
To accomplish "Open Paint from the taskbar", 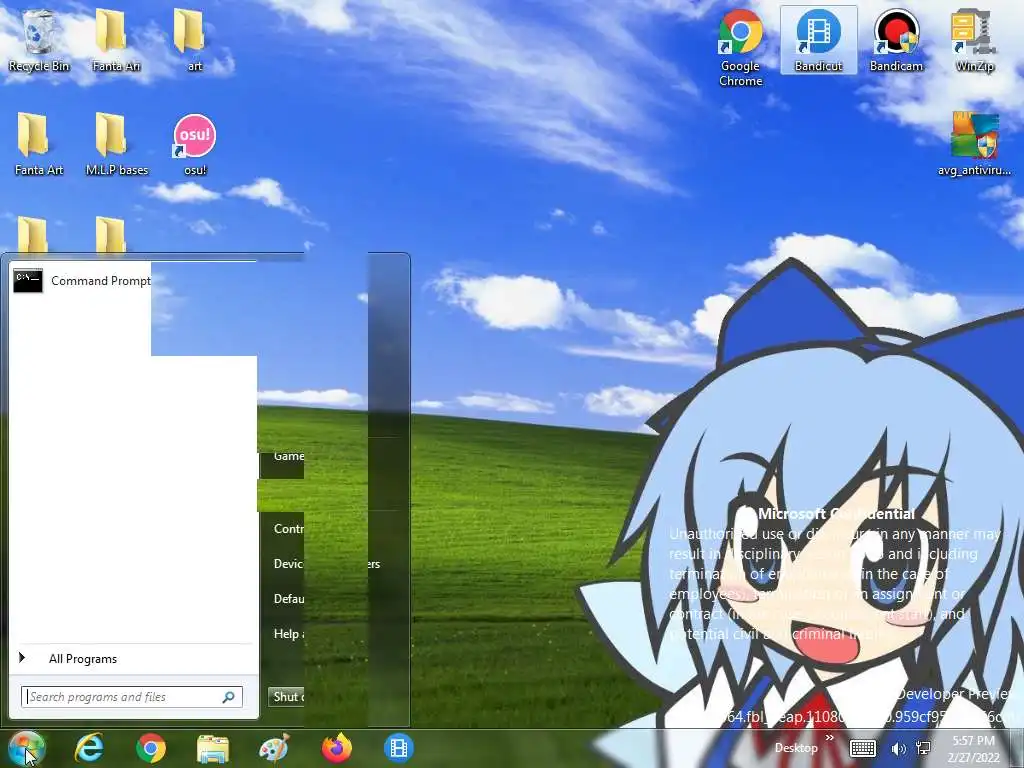I will tap(275, 748).
